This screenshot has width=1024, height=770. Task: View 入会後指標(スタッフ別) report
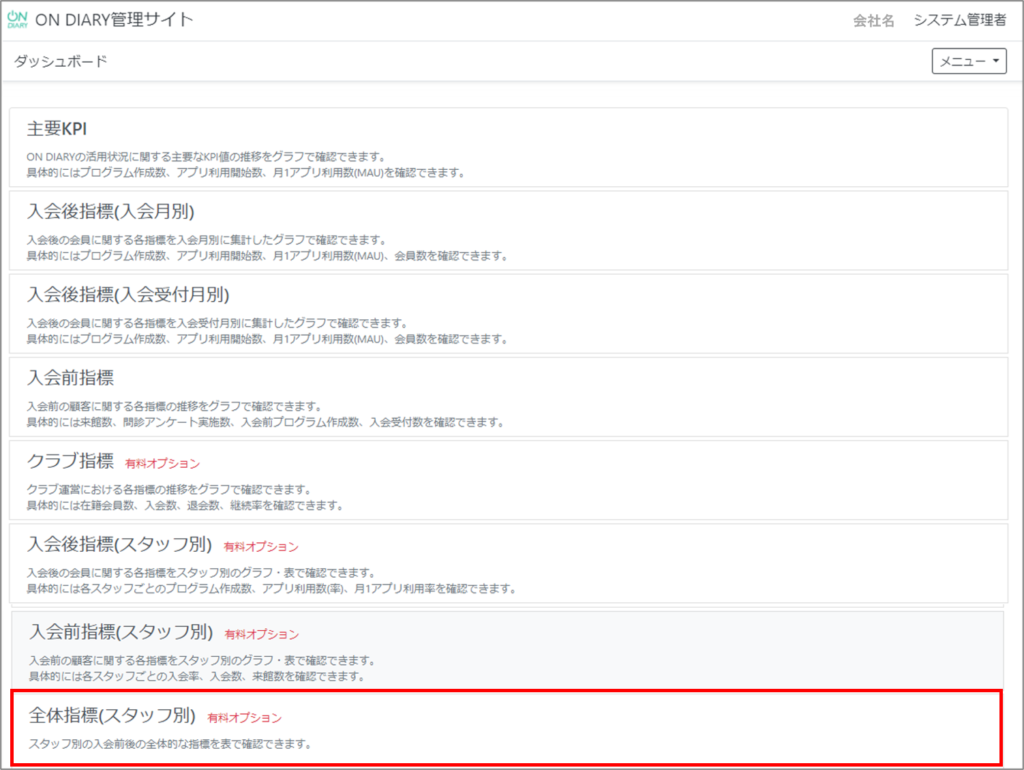click(x=119, y=545)
